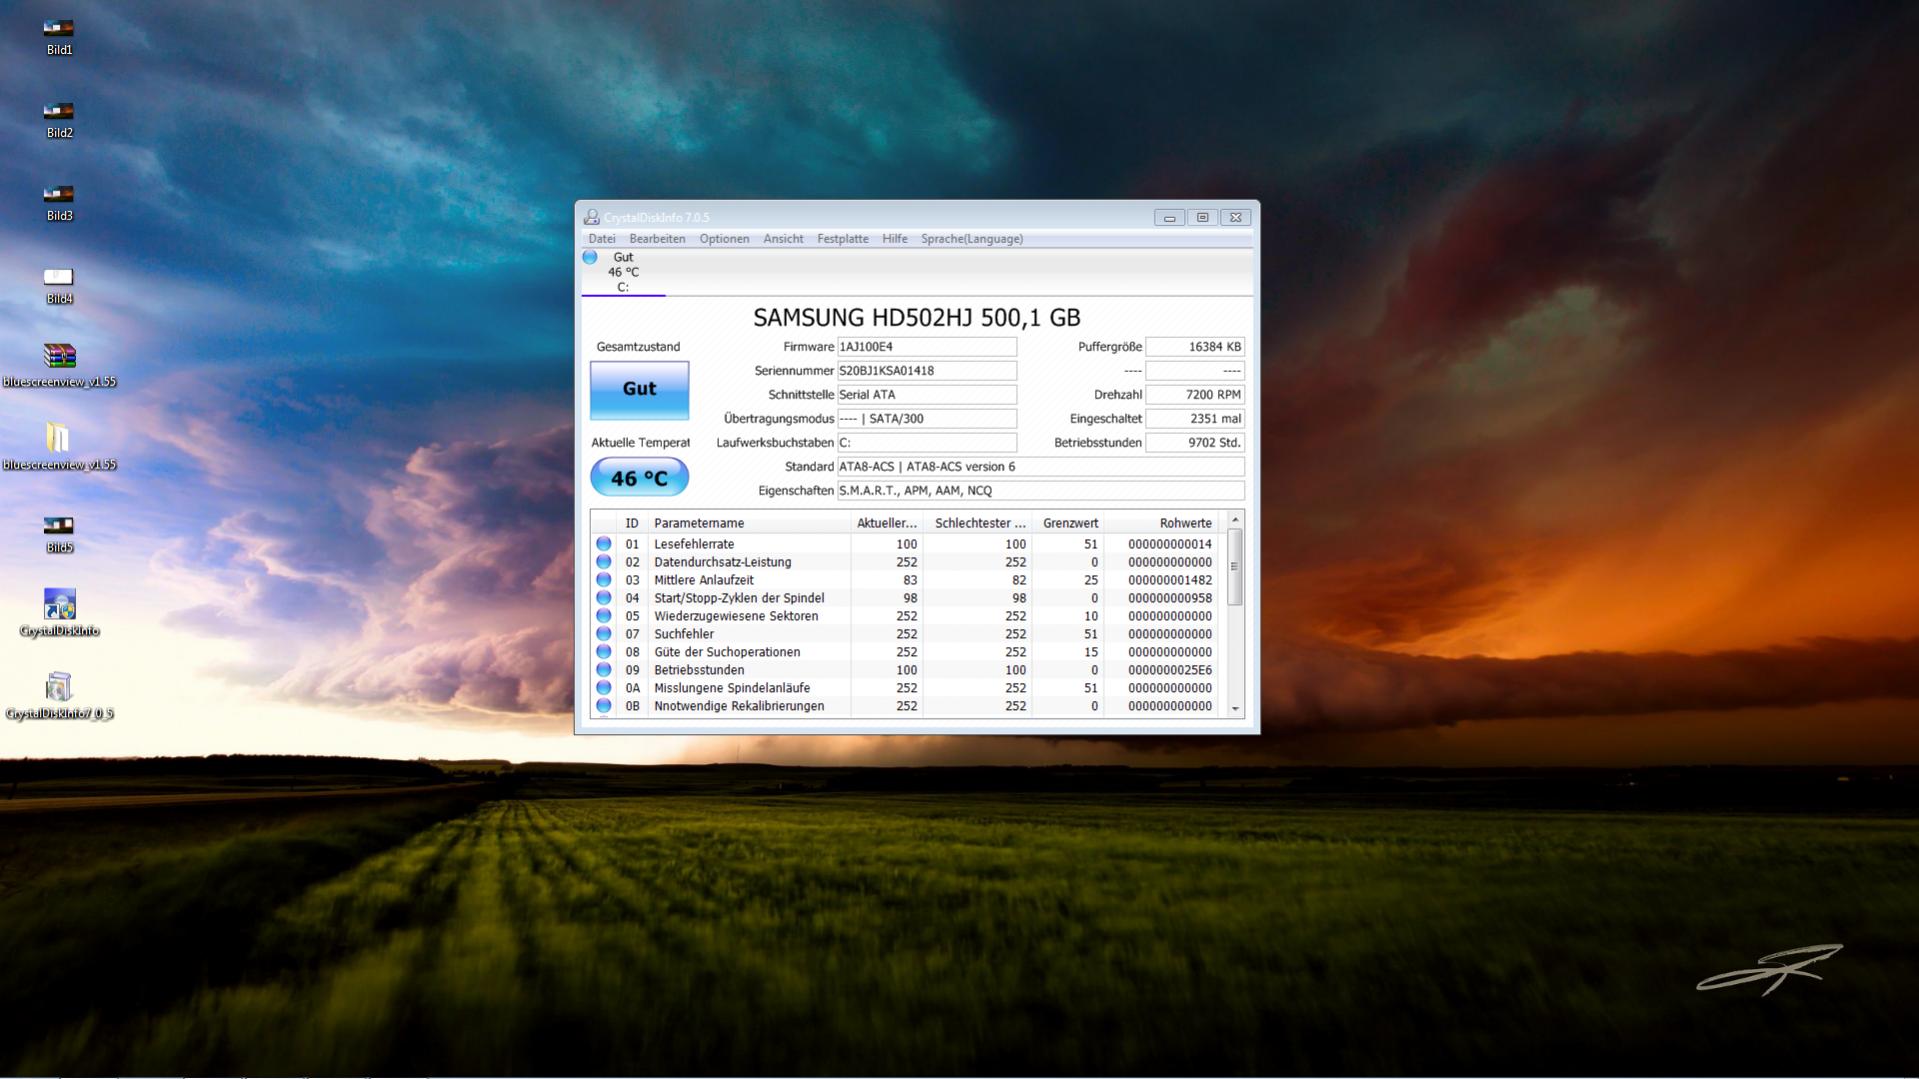Screen dimensions: 1919x1079
Task: Click status circle for Wiederzugewiesene Sektoren
Action: 604,616
